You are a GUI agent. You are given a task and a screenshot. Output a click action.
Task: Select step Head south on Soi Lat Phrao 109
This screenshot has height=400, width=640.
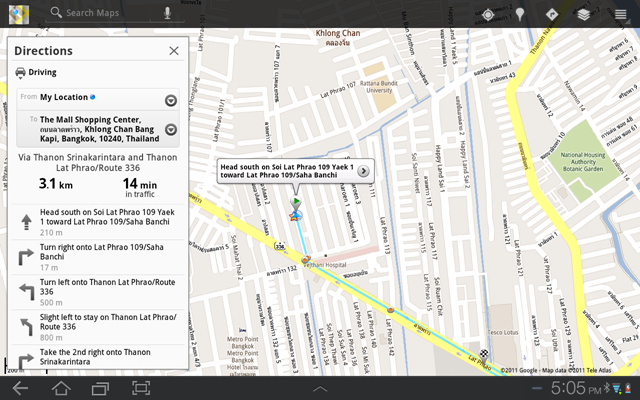coord(98,222)
